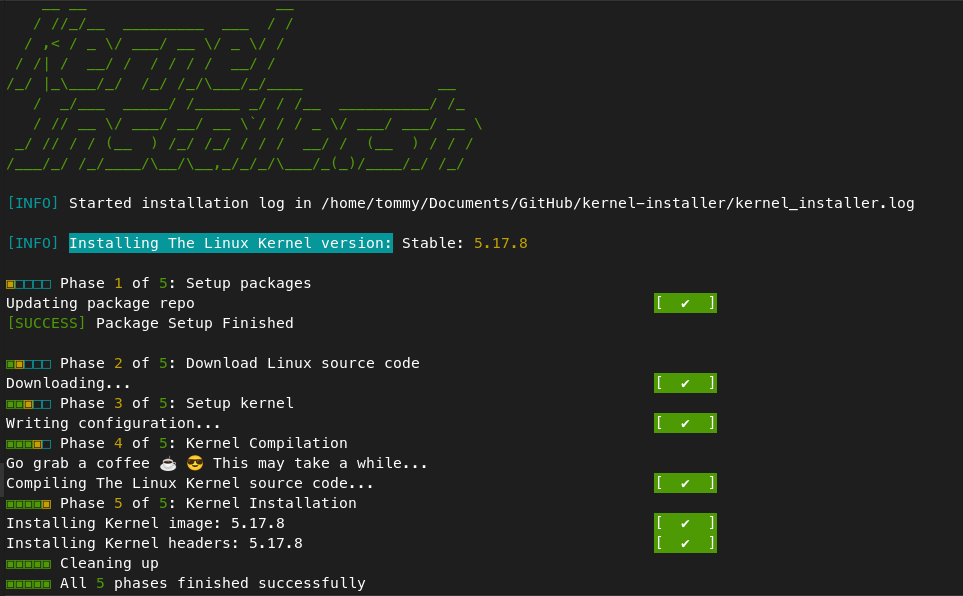Viewport: 963px width, 596px height.
Task: Click 'Installing Kernel image: 5.17.8' text
Action: (145, 523)
